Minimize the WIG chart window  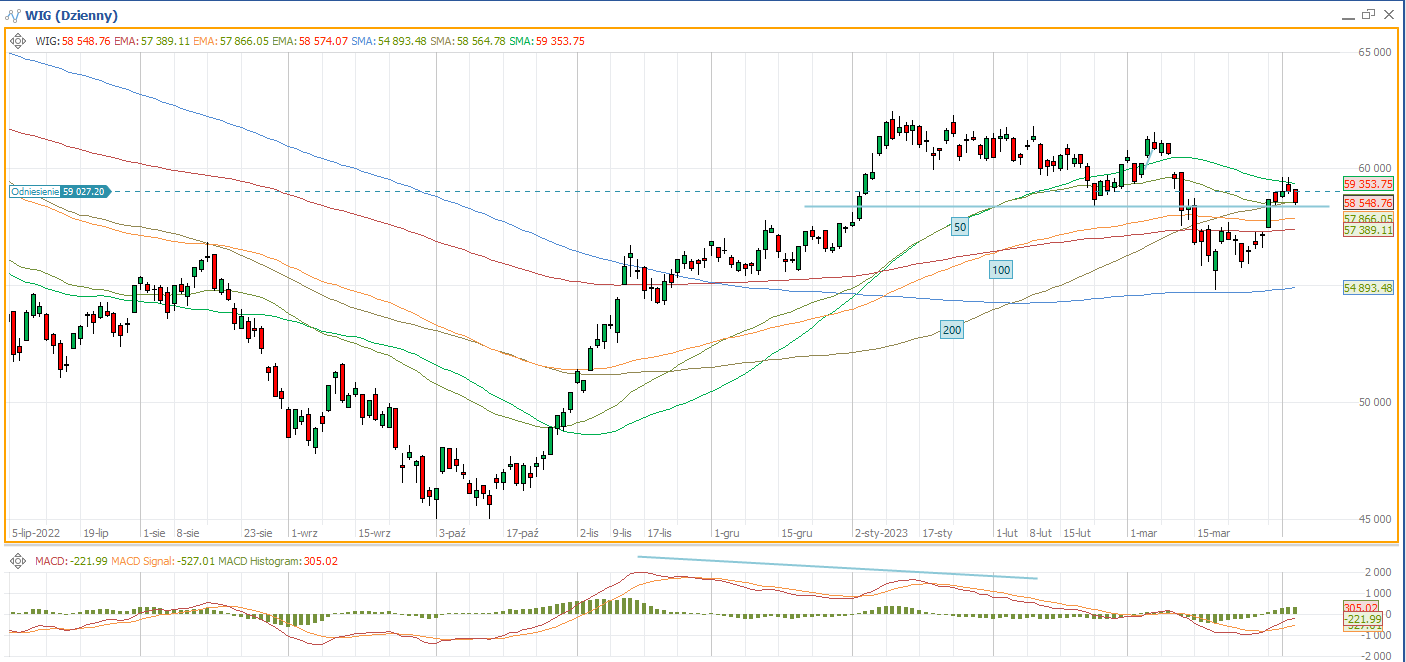pos(1347,14)
